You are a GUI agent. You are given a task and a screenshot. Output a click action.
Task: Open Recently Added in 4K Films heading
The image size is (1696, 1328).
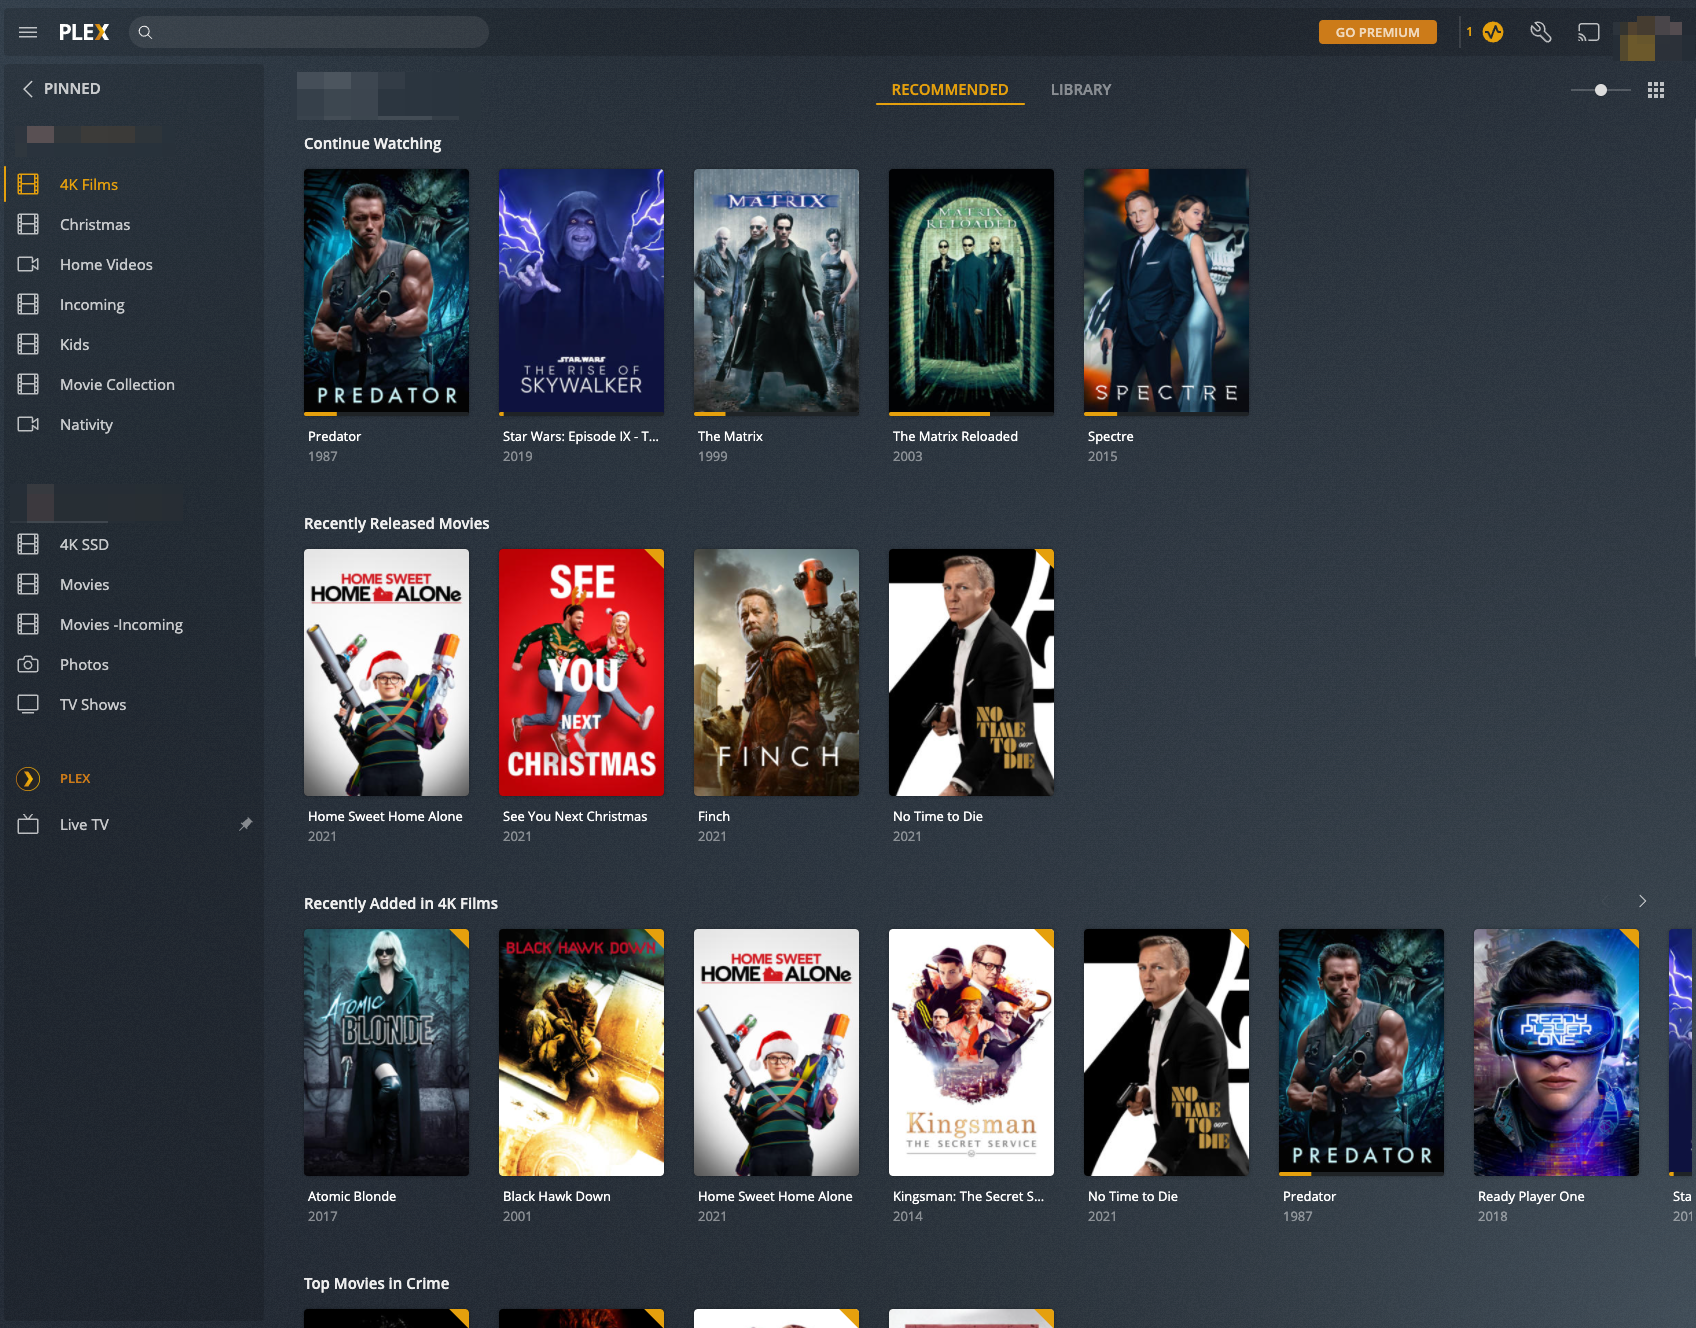(401, 903)
